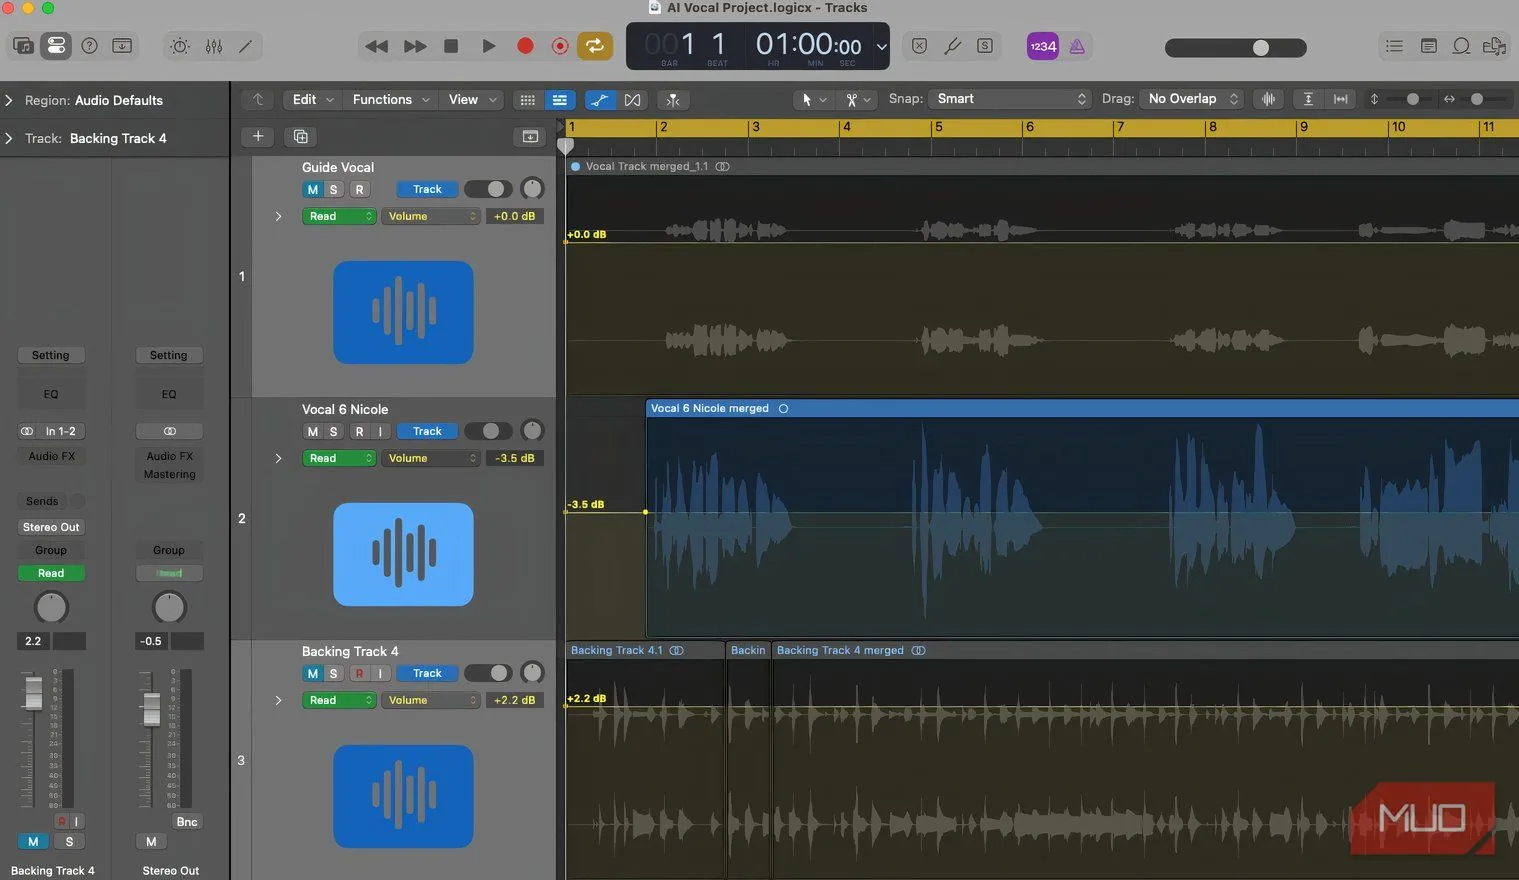Open Editors pencil icon
This screenshot has width=1519, height=880.
click(x=245, y=46)
